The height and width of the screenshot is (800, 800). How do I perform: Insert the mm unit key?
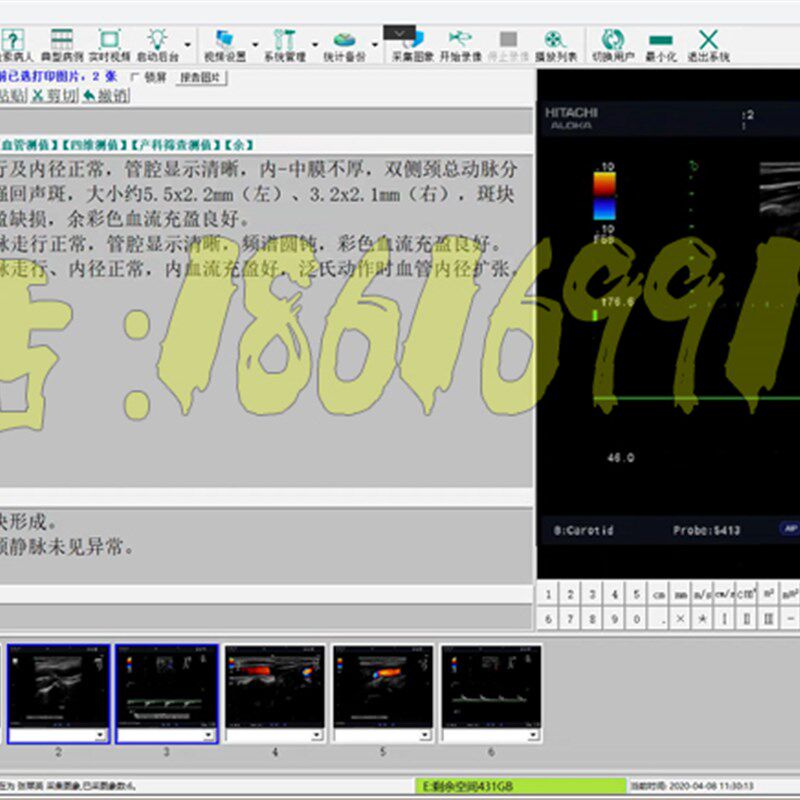tap(680, 594)
